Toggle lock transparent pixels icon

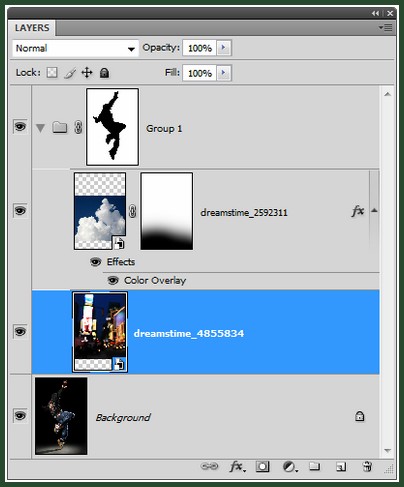[52, 72]
